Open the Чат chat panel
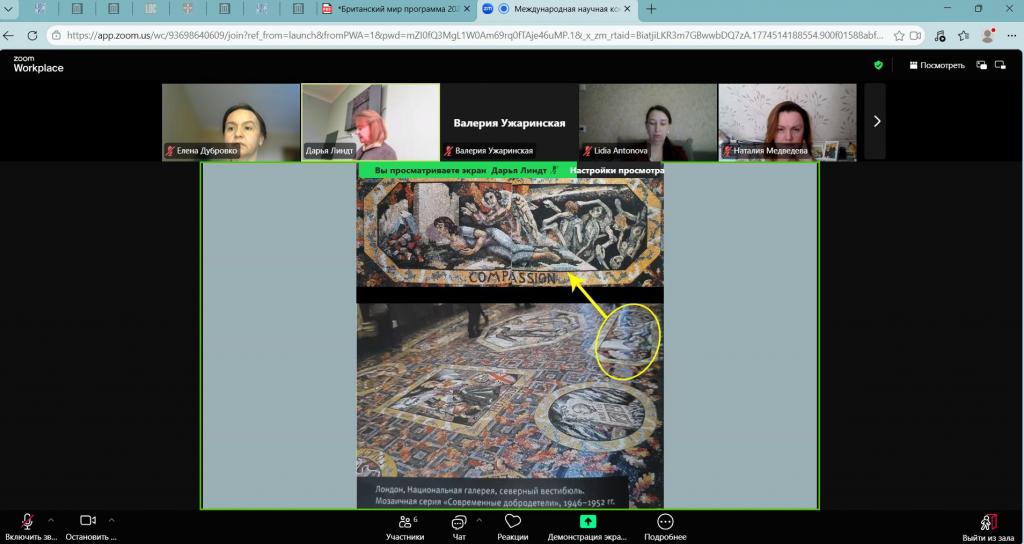The image size is (1024, 544). [459, 526]
